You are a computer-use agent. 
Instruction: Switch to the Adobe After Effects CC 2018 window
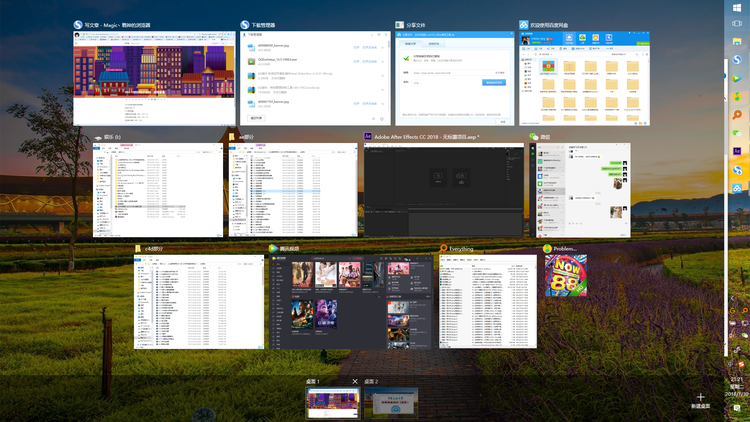(x=444, y=189)
